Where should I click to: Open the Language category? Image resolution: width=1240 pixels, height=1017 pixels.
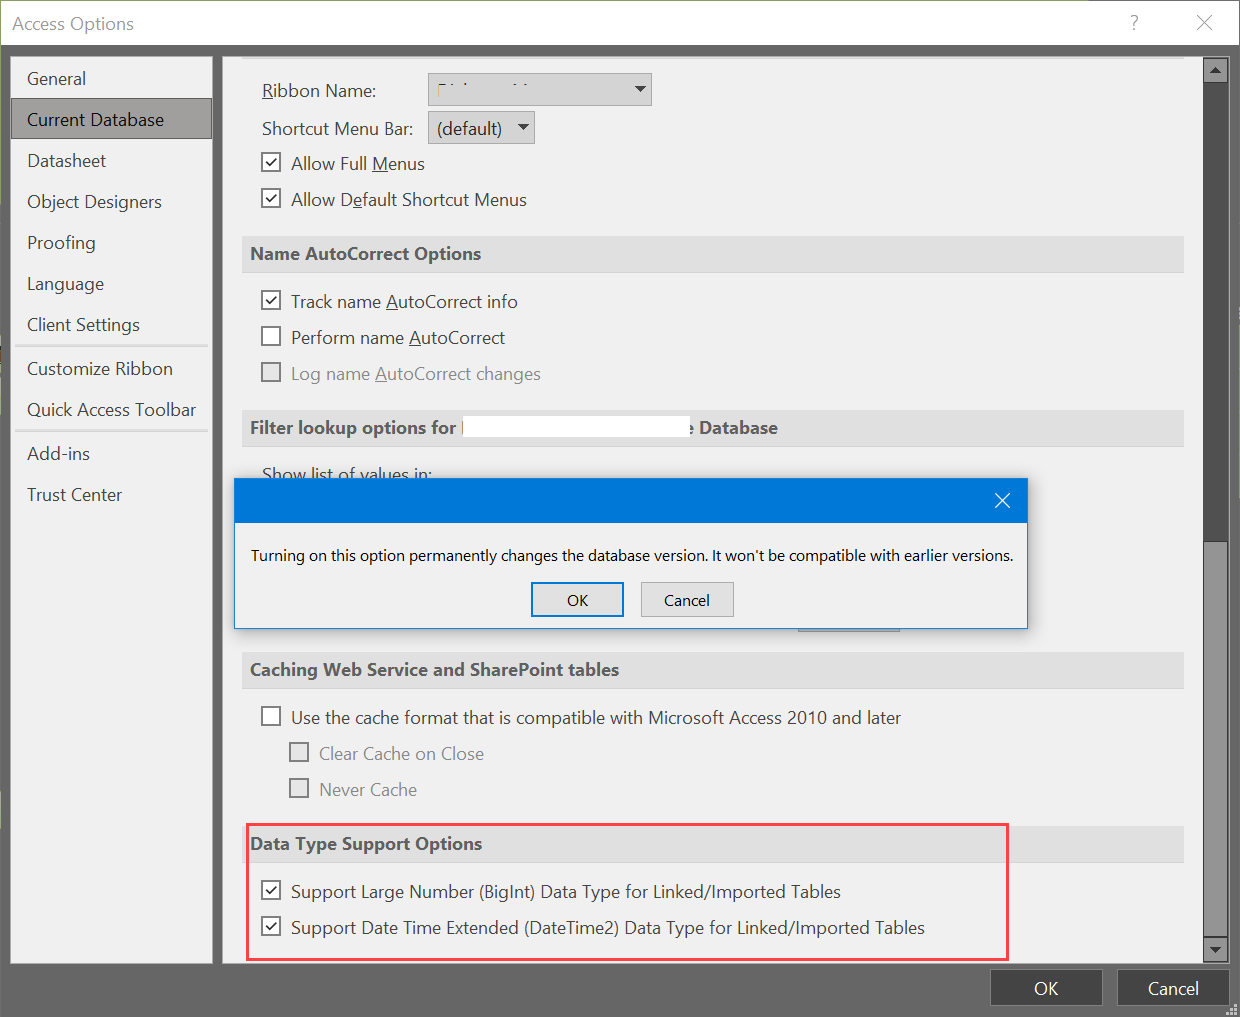tap(111, 283)
